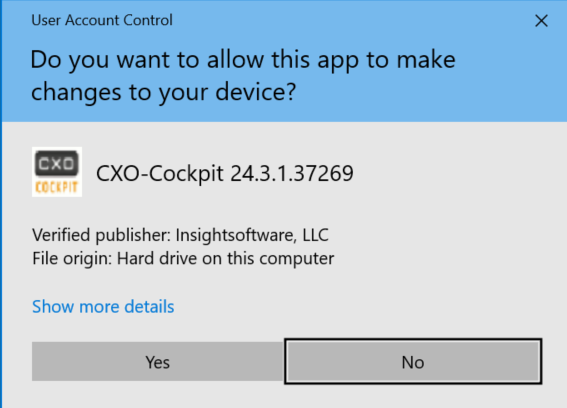Click the 'Hard drive on this computer' text
This screenshot has width=567, height=408.
(226, 259)
